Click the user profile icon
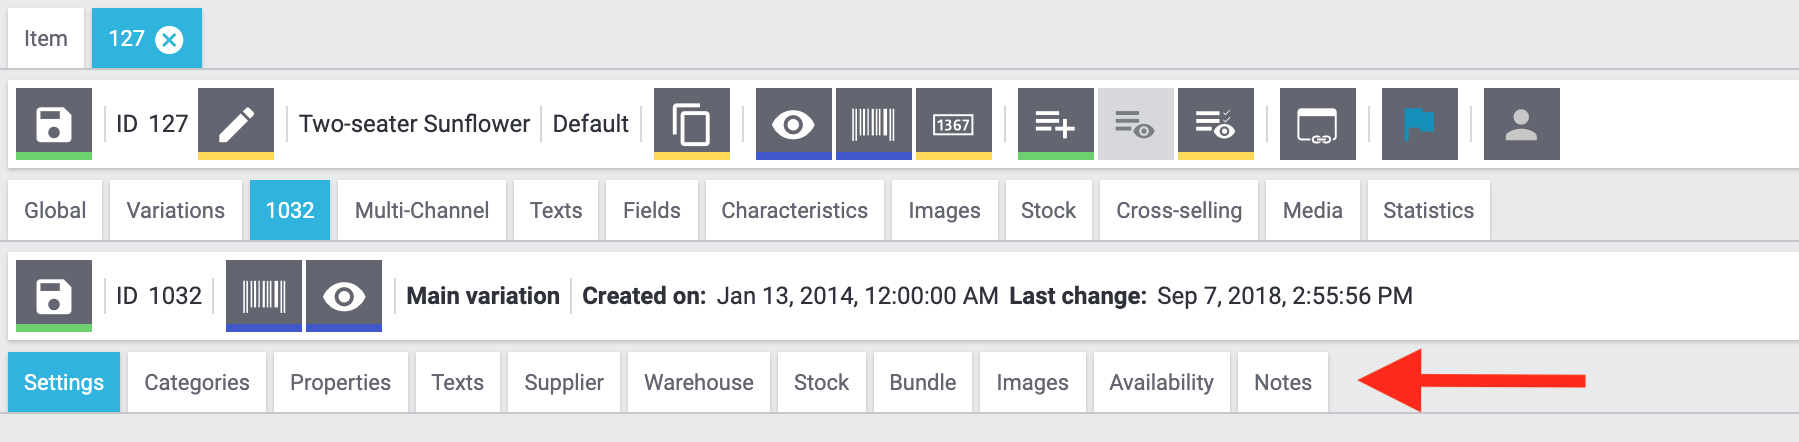This screenshot has width=1799, height=442. 1521,124
